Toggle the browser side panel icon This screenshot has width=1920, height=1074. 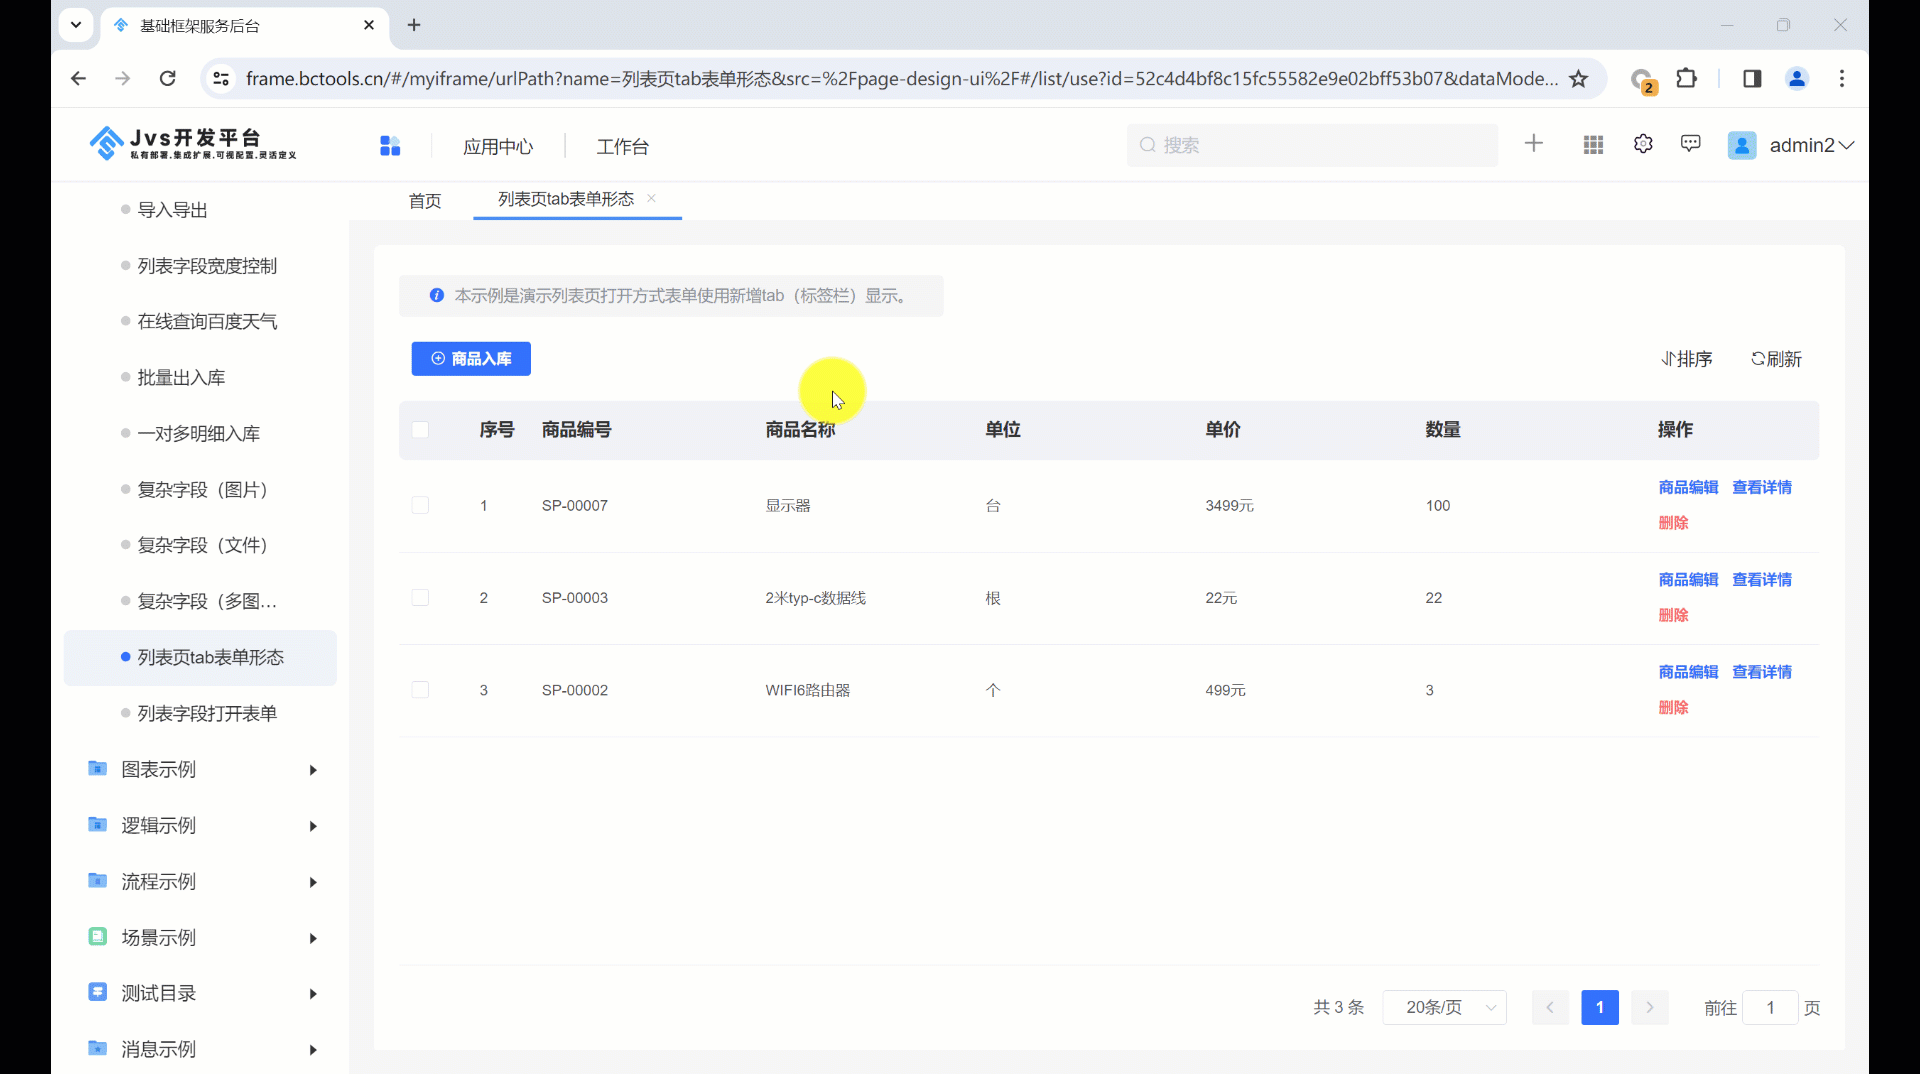1752,78
